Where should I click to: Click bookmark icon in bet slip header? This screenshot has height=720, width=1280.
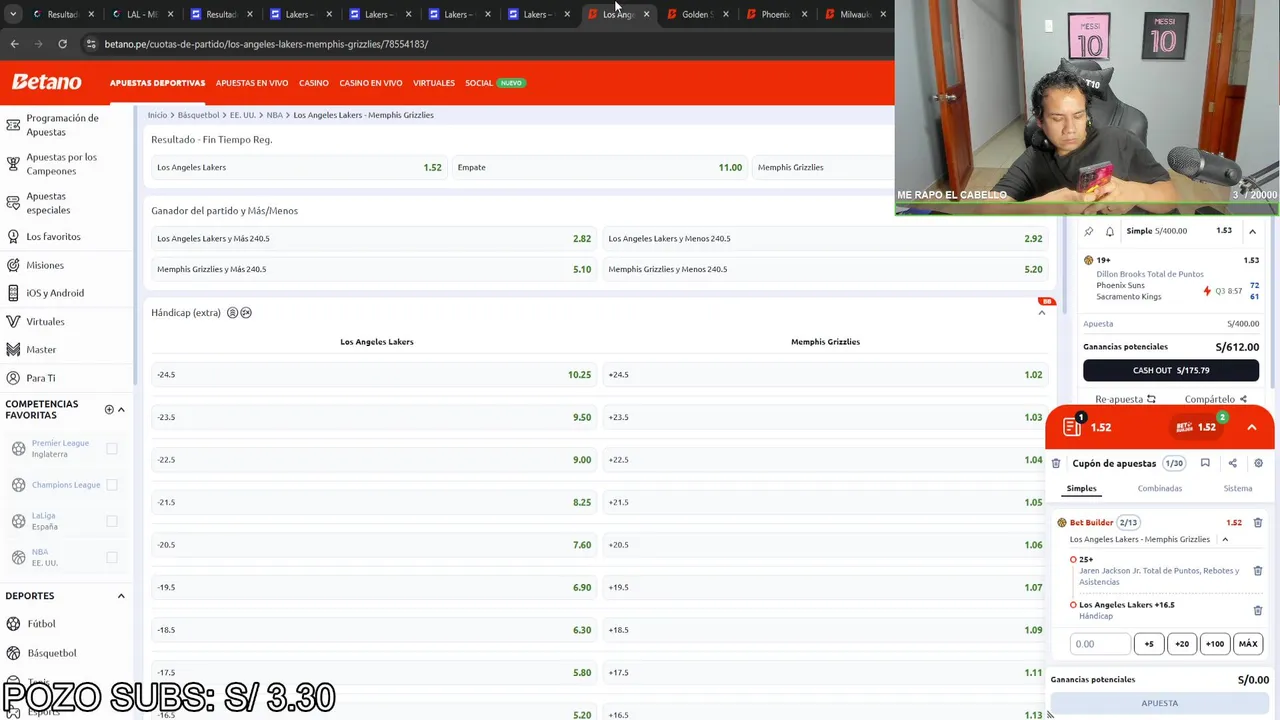click(1205, 463)
